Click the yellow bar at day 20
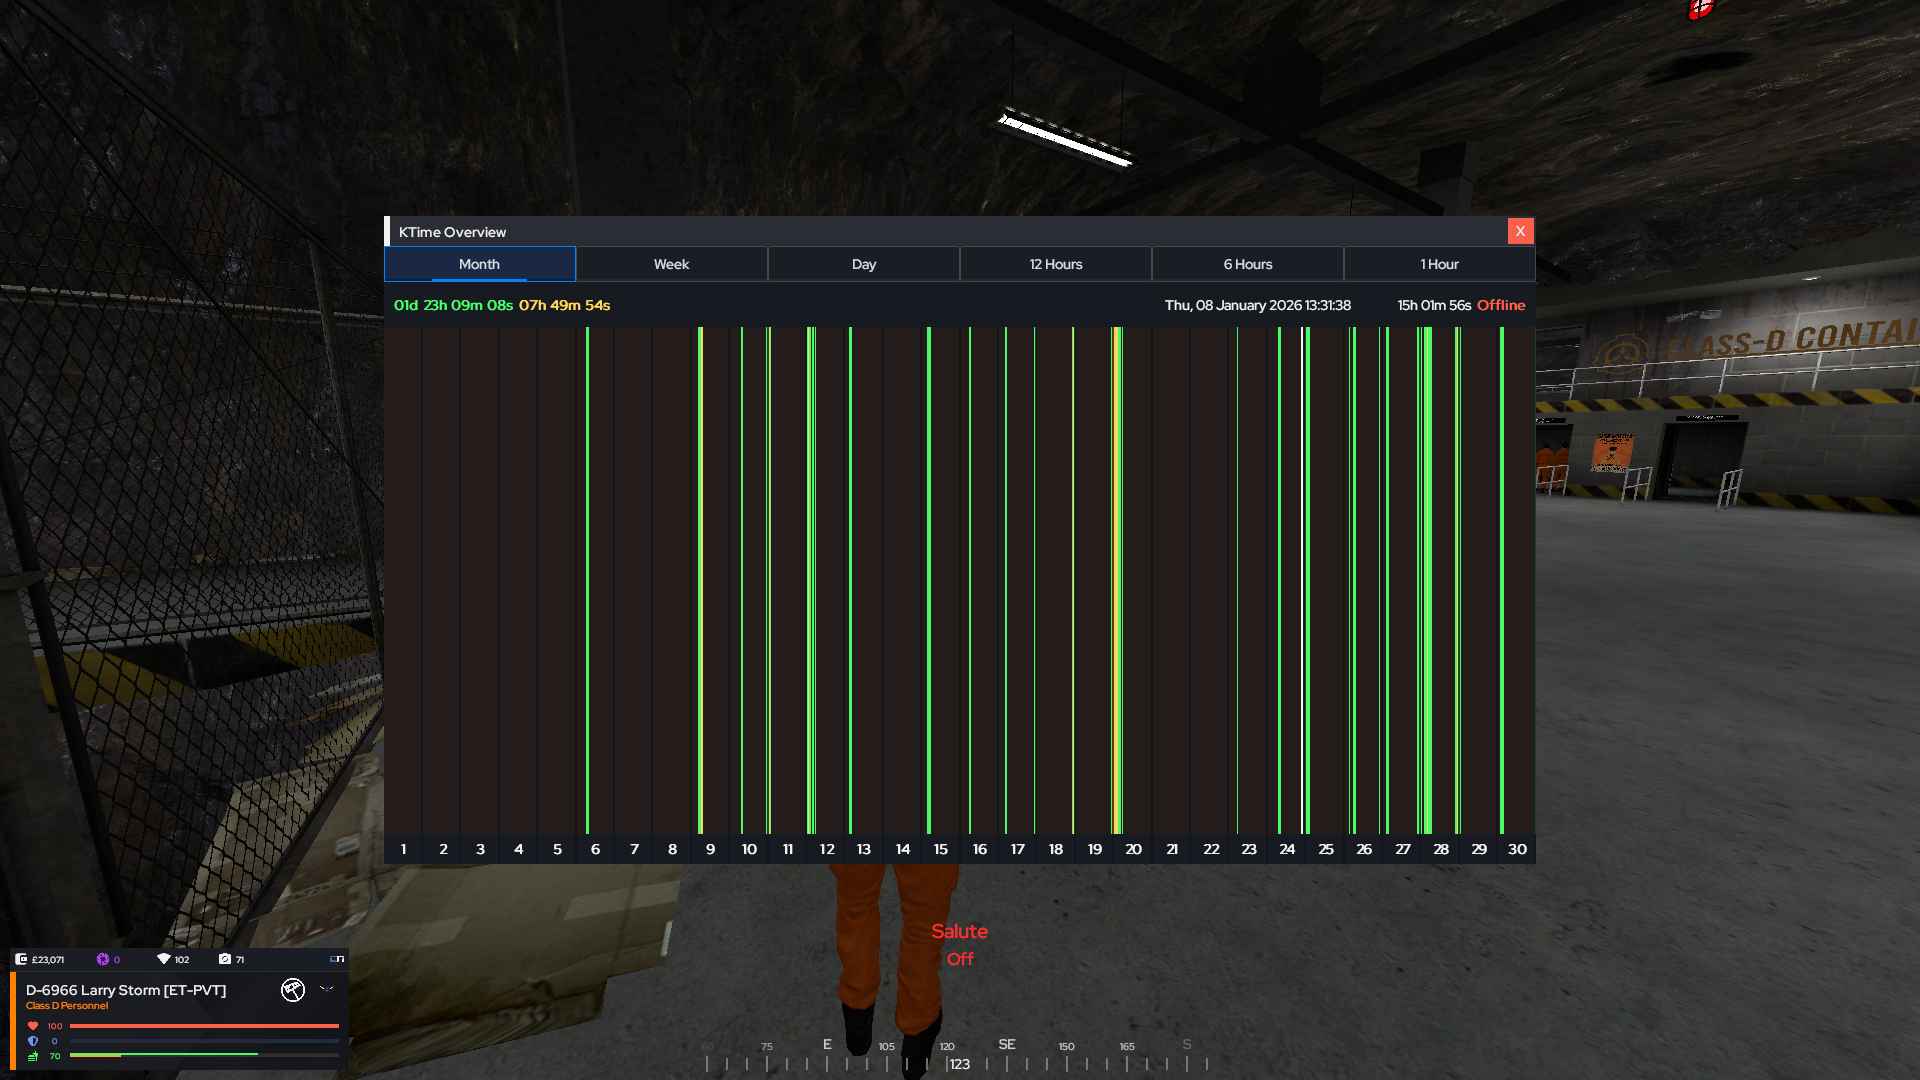 pyautogui.click(x=1116, y=580)
